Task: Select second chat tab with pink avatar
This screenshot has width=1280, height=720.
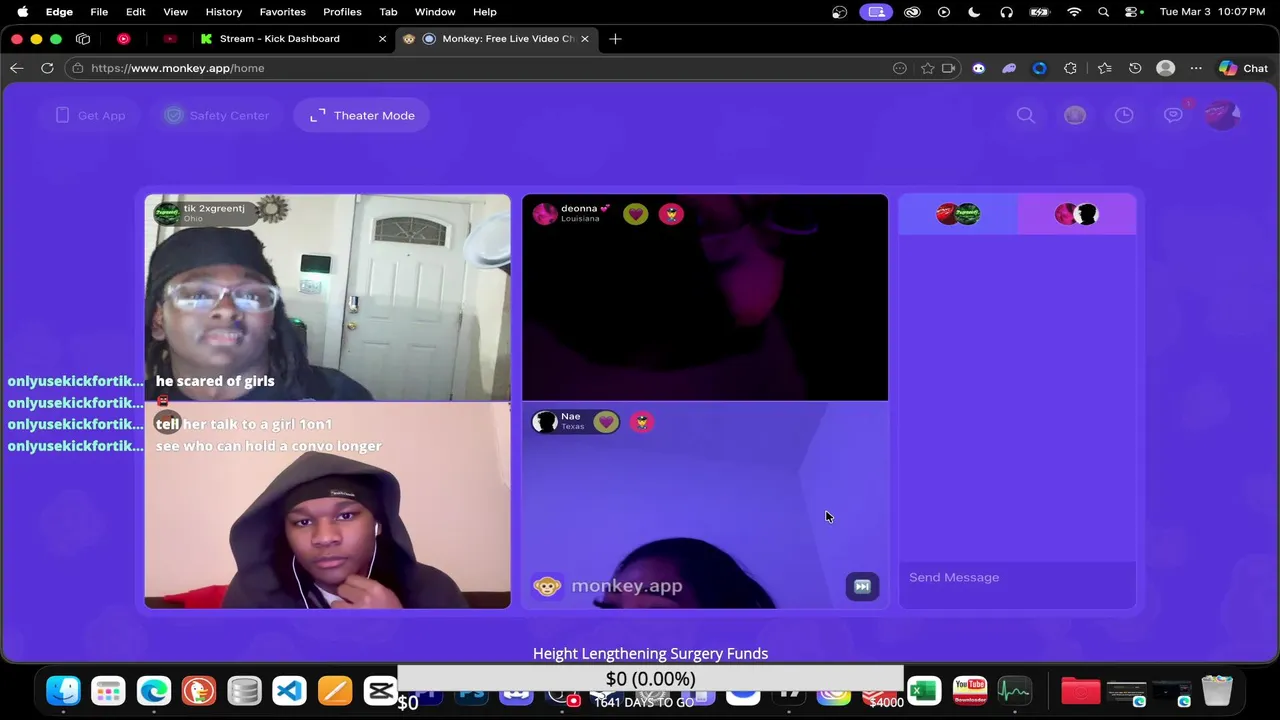Action: (1076, 213)
